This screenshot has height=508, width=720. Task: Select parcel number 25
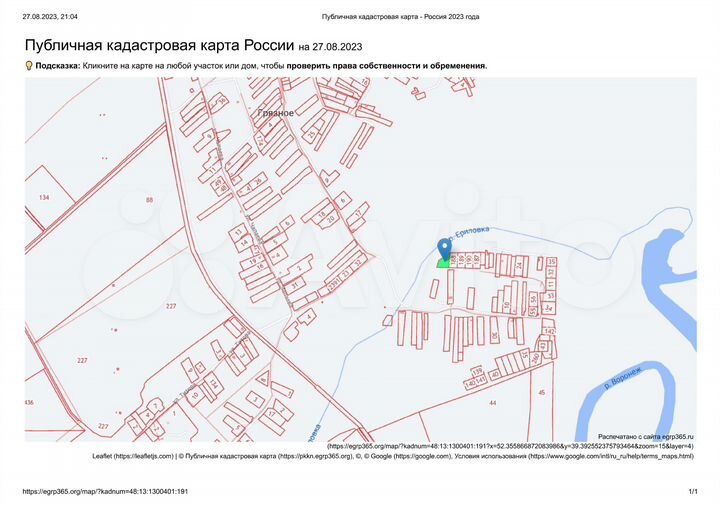[312, 134]
